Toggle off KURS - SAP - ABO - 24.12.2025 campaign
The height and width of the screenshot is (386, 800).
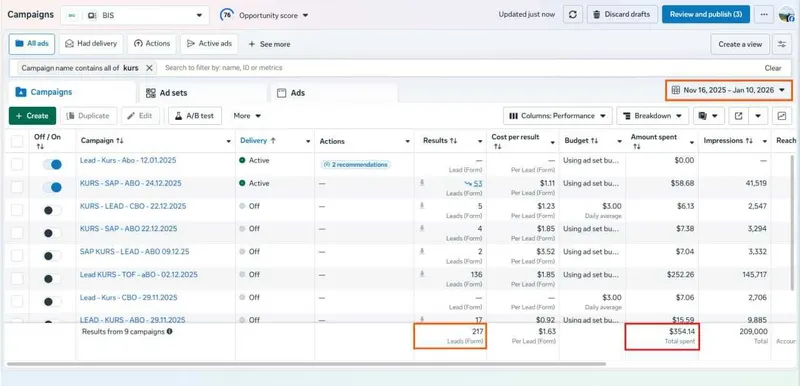[x=52, y=187]
